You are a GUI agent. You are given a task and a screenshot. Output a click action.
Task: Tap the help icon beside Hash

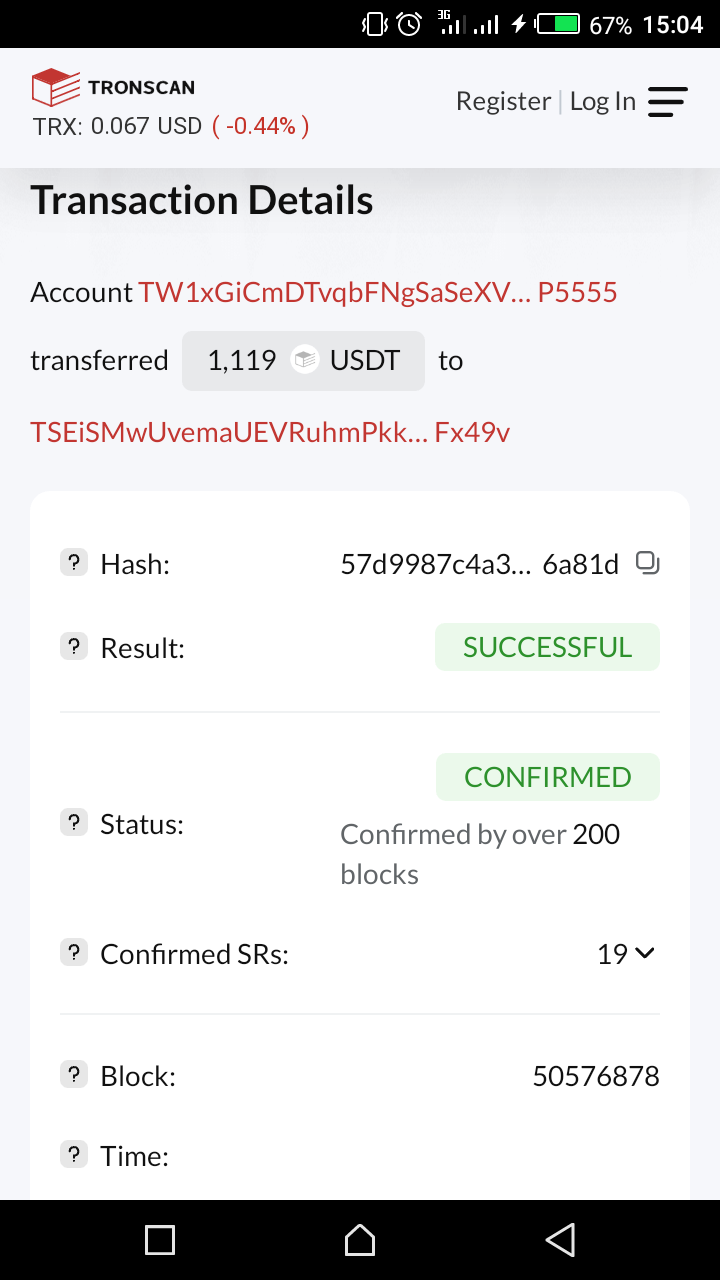[x=74, y=564]
